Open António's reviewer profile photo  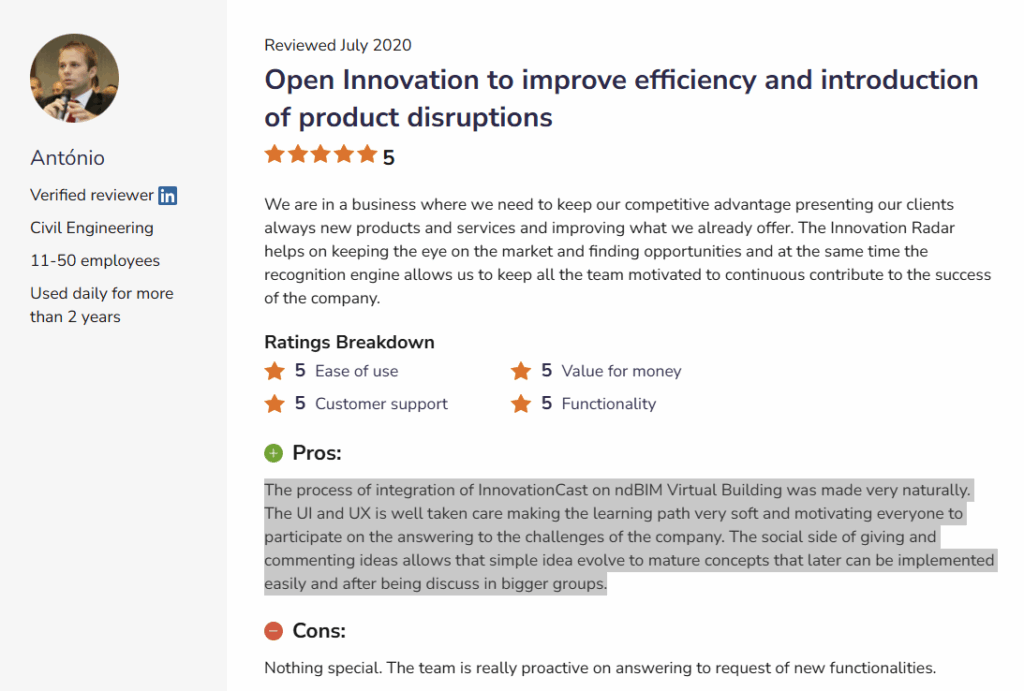75,78
